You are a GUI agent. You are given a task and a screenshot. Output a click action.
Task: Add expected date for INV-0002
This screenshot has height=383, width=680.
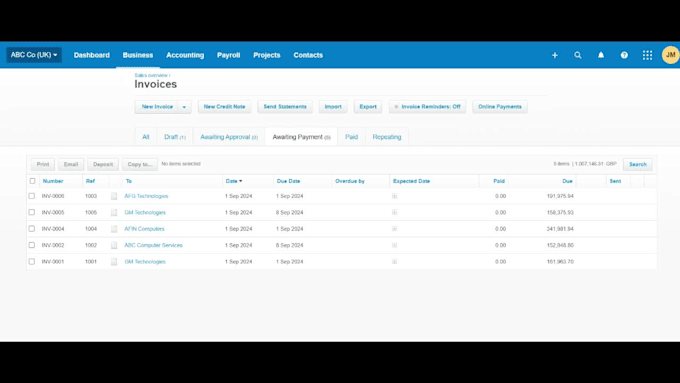pos(394,245)
